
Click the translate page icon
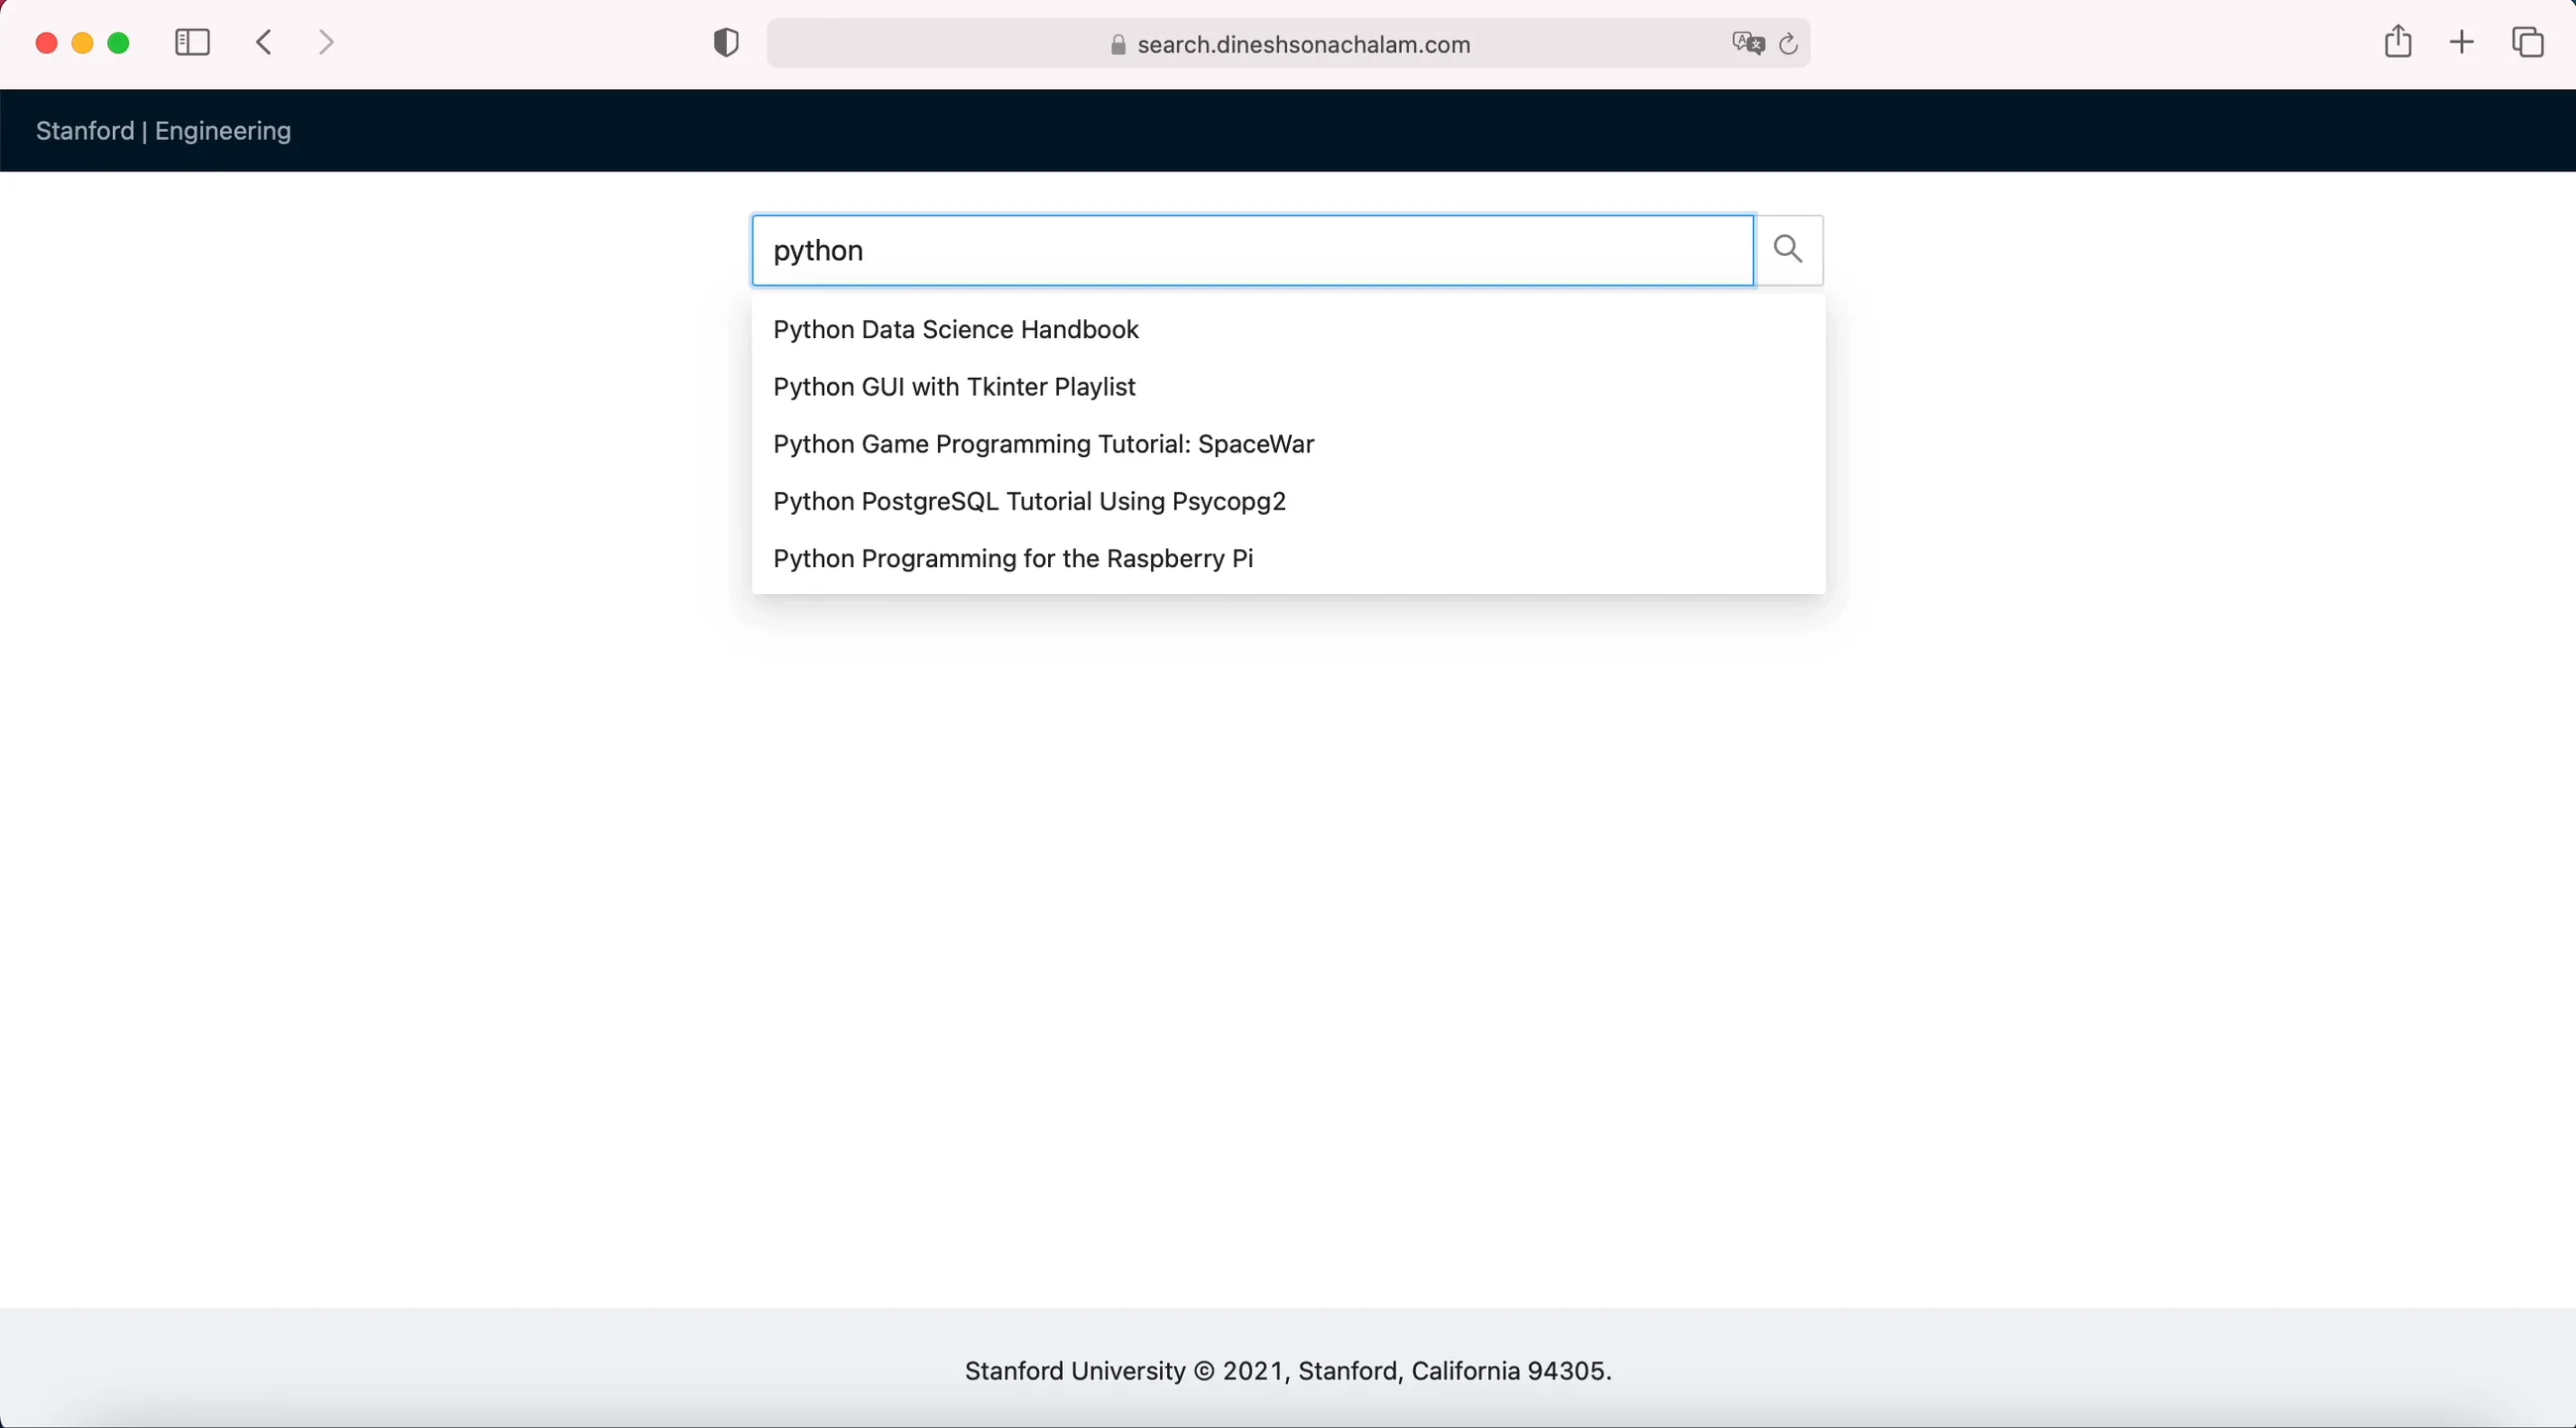point(1747,44)
